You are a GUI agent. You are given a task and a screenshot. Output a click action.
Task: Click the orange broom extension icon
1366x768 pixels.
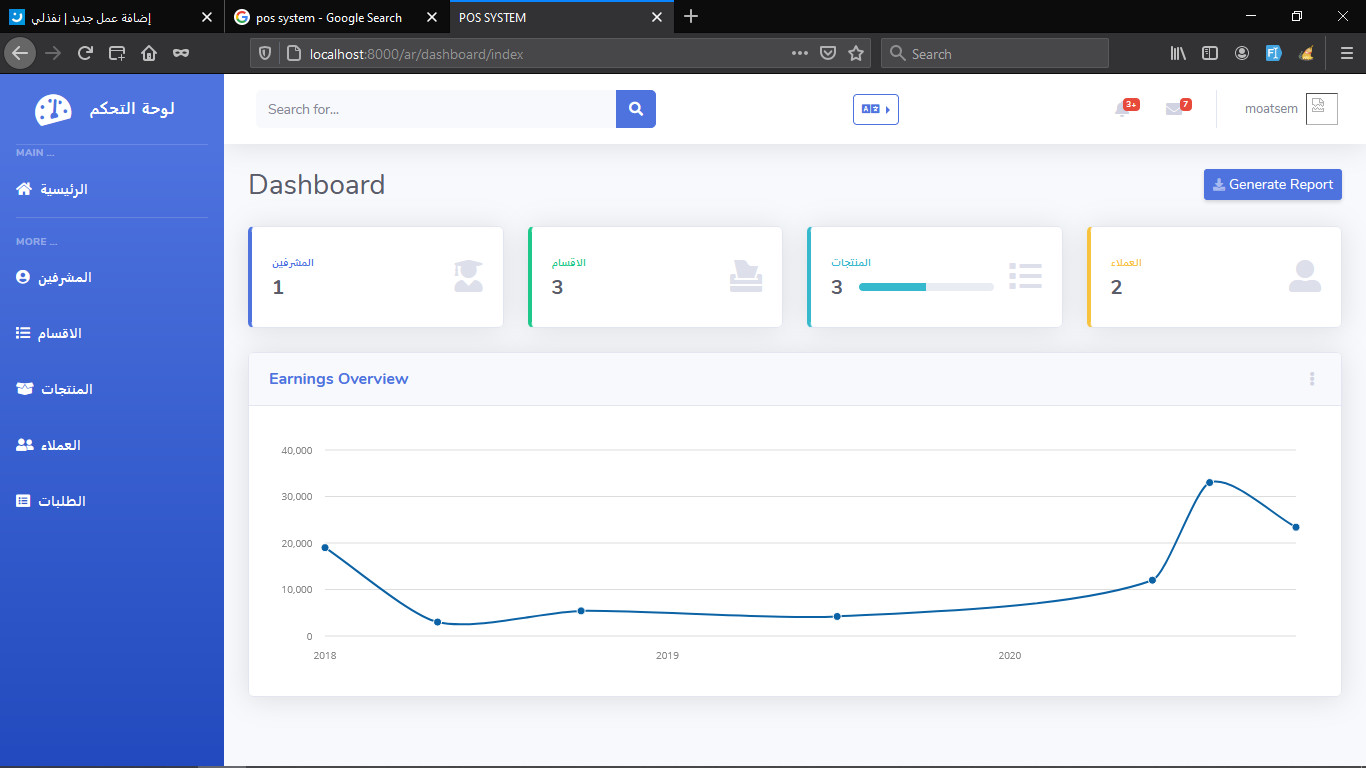tap(1306, 53)
